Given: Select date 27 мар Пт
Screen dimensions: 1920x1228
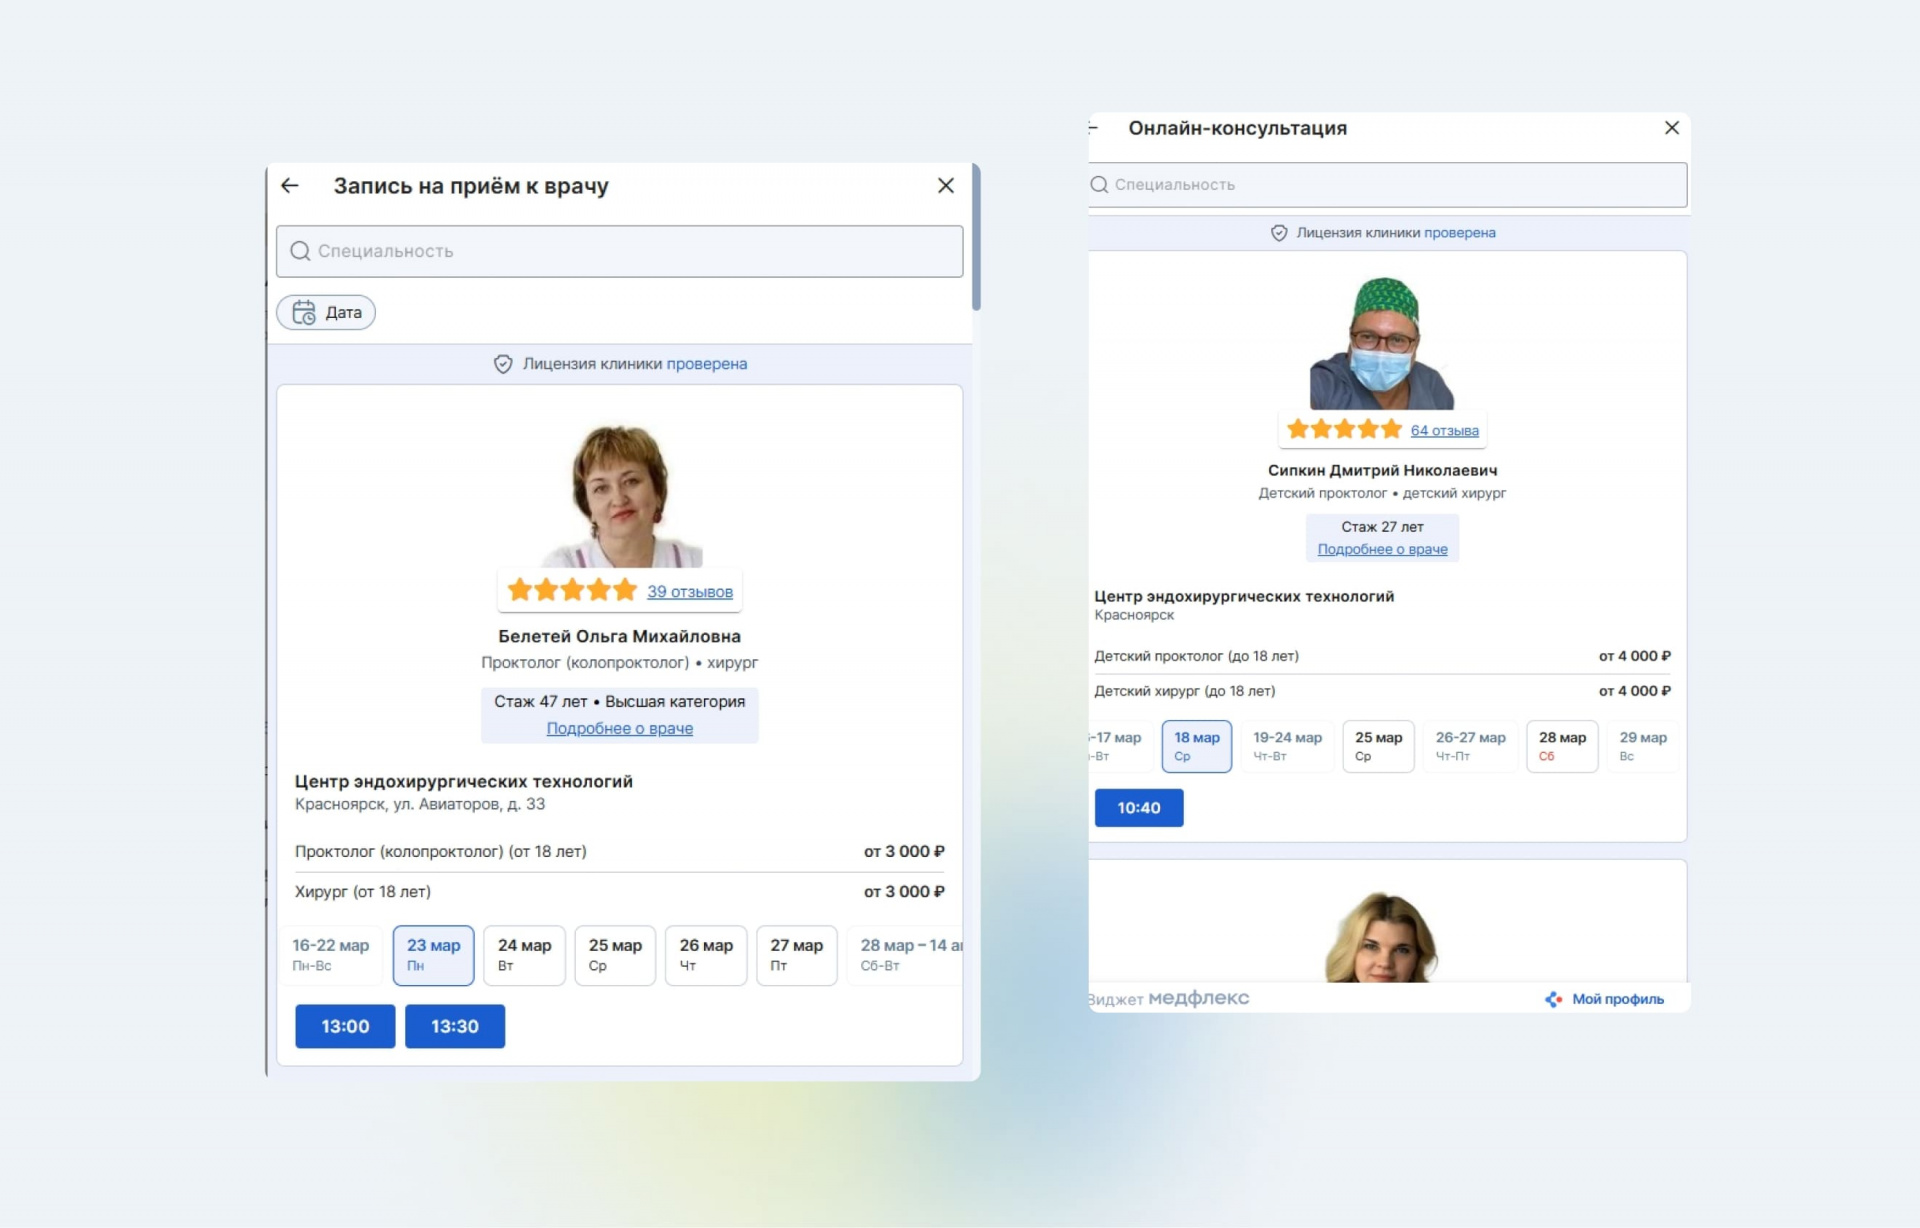Looking at the screenshot, I should (797, 955).
